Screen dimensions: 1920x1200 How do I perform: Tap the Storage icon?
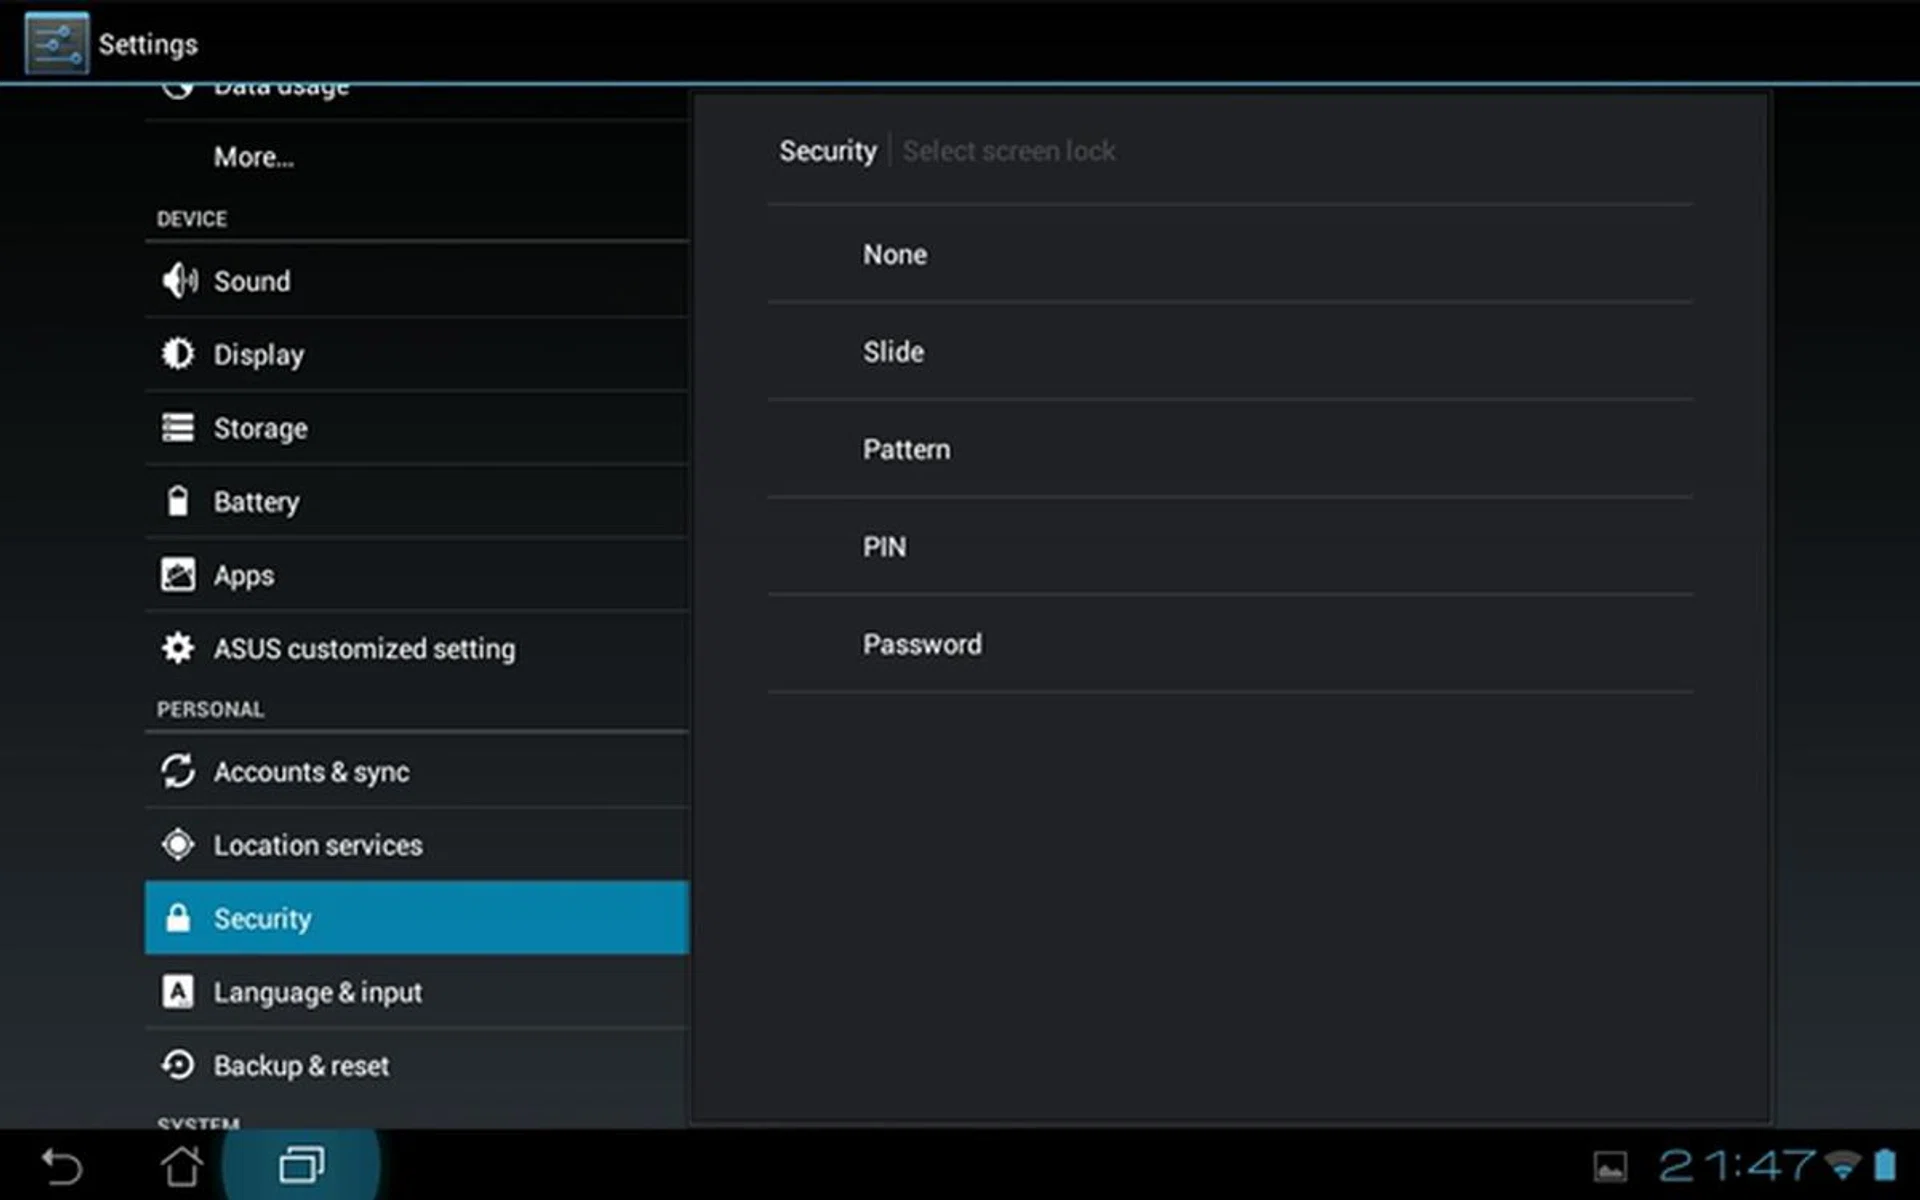tap(178, 428)
